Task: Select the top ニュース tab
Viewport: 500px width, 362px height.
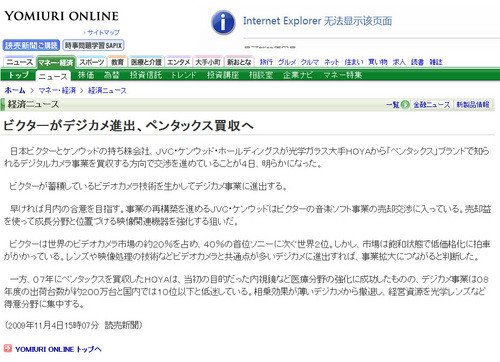Action: coord(19,62)
